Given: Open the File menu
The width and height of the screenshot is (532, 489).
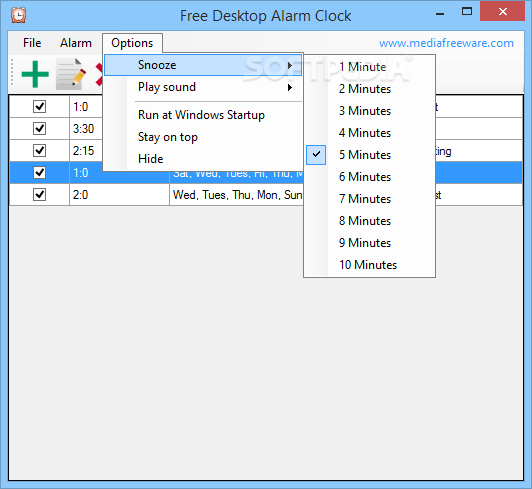Looking at the screenshot, I should pyautogui.click(x=32, y=43).
